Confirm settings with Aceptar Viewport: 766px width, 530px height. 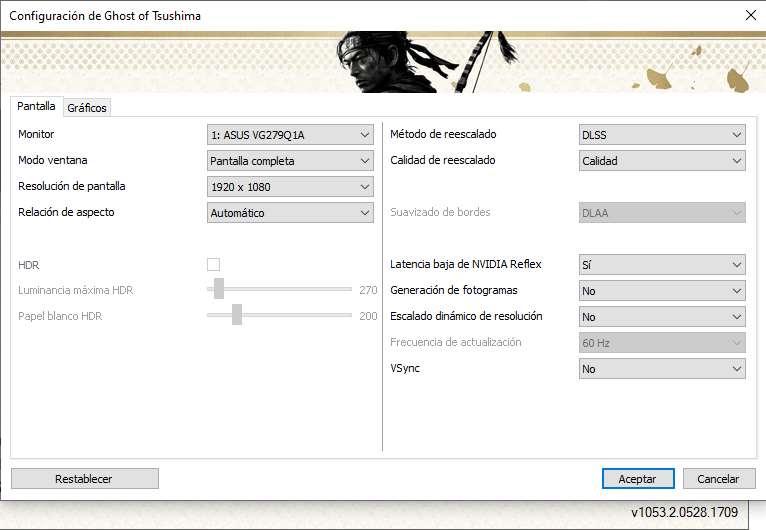[x=638, y=479]
